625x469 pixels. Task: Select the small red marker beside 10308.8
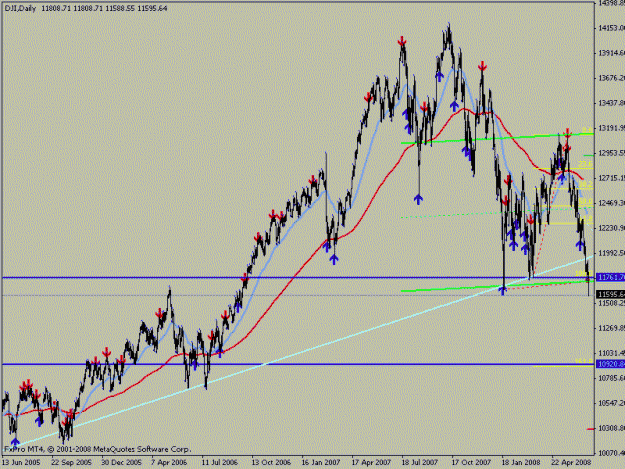[x=591, y=429]
